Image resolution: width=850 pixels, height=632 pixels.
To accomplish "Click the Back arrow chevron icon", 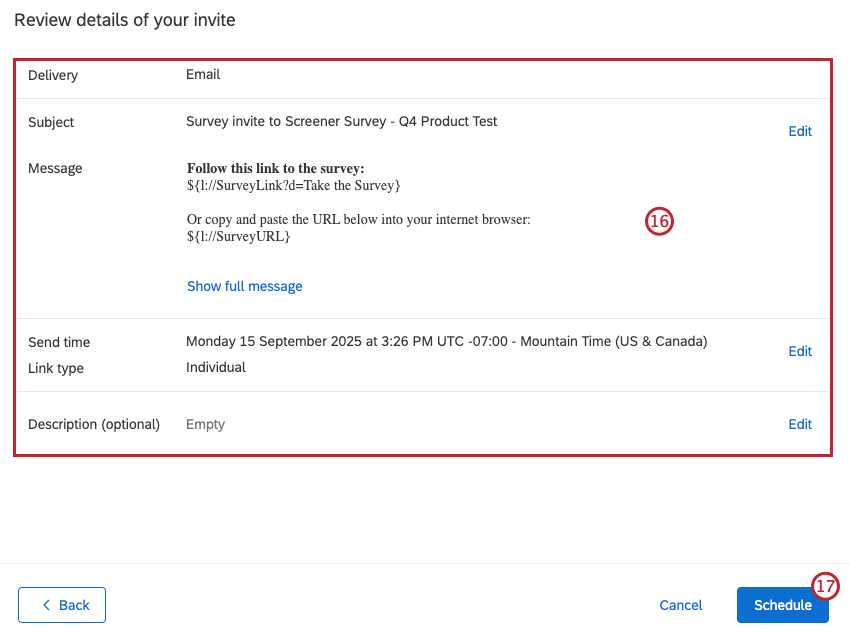I will coord(46,605).
